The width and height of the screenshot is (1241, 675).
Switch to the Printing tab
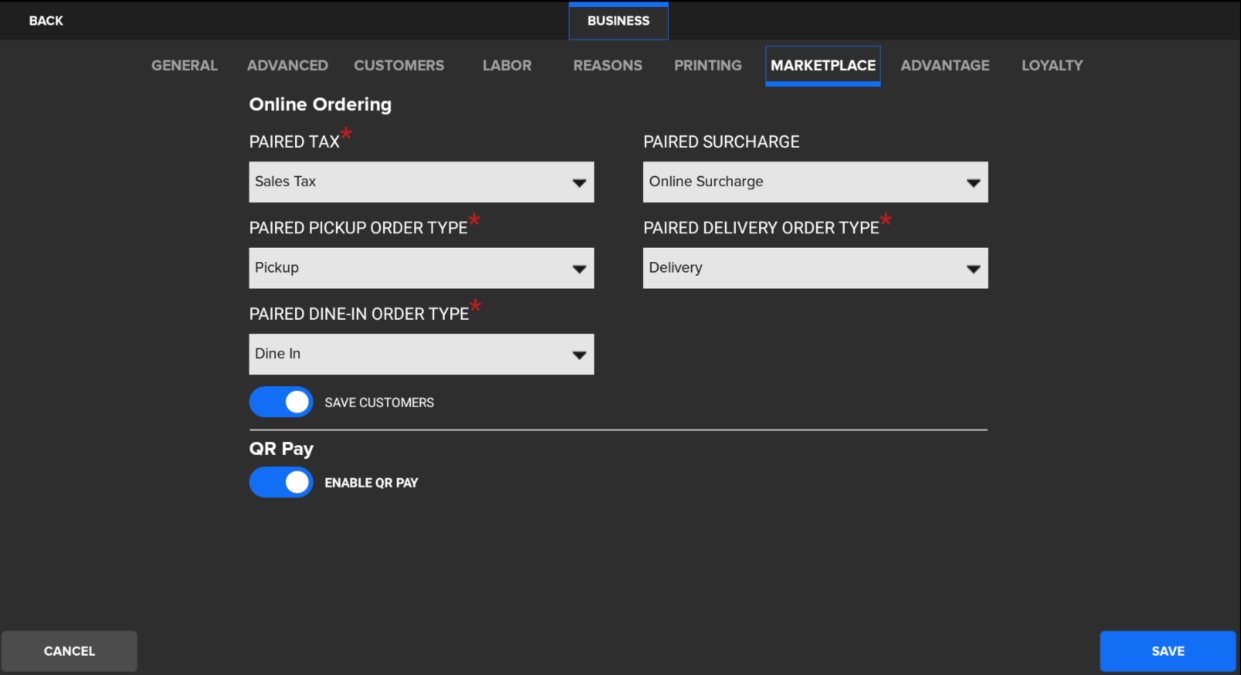click(708, 65)
